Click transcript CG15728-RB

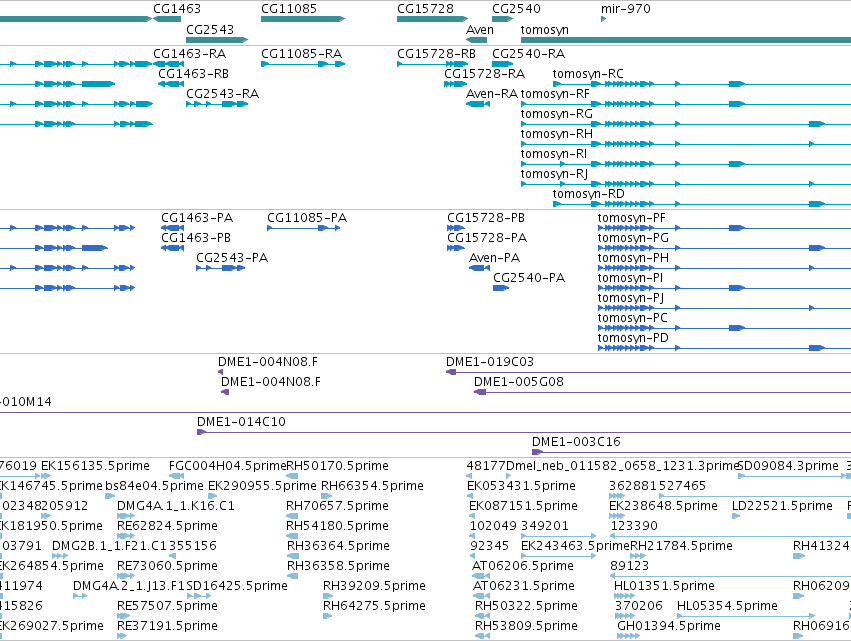point(436,54)
